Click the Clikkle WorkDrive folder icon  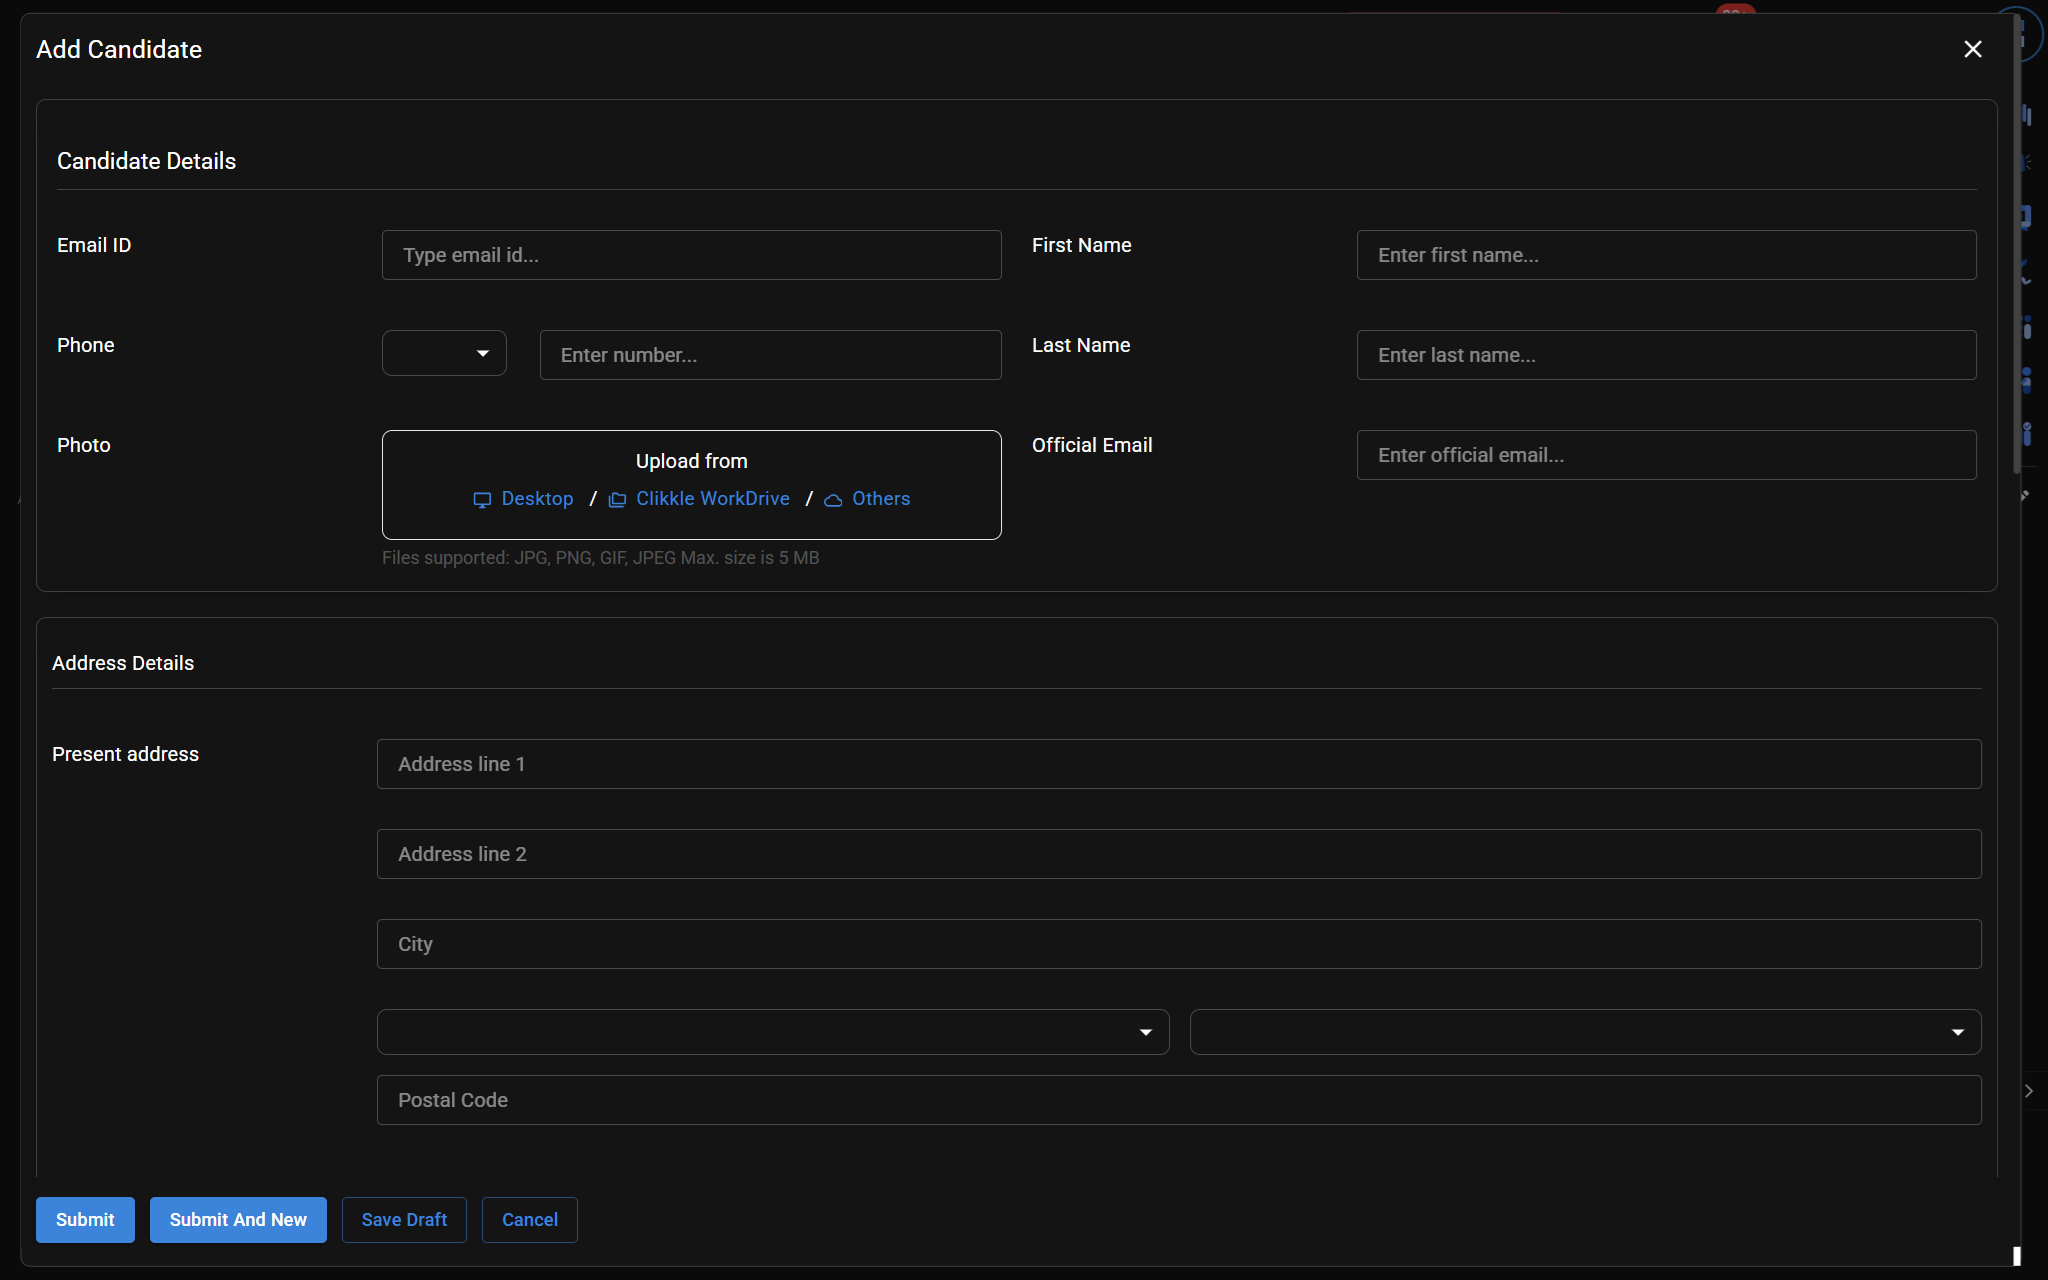point(617,500)
